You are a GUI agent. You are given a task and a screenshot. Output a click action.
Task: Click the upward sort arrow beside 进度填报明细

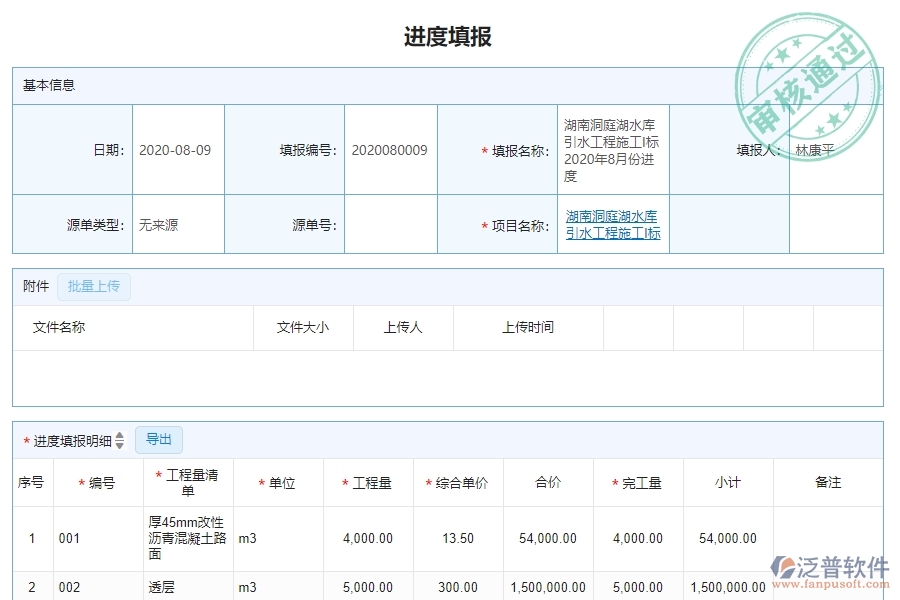(120, 435)
